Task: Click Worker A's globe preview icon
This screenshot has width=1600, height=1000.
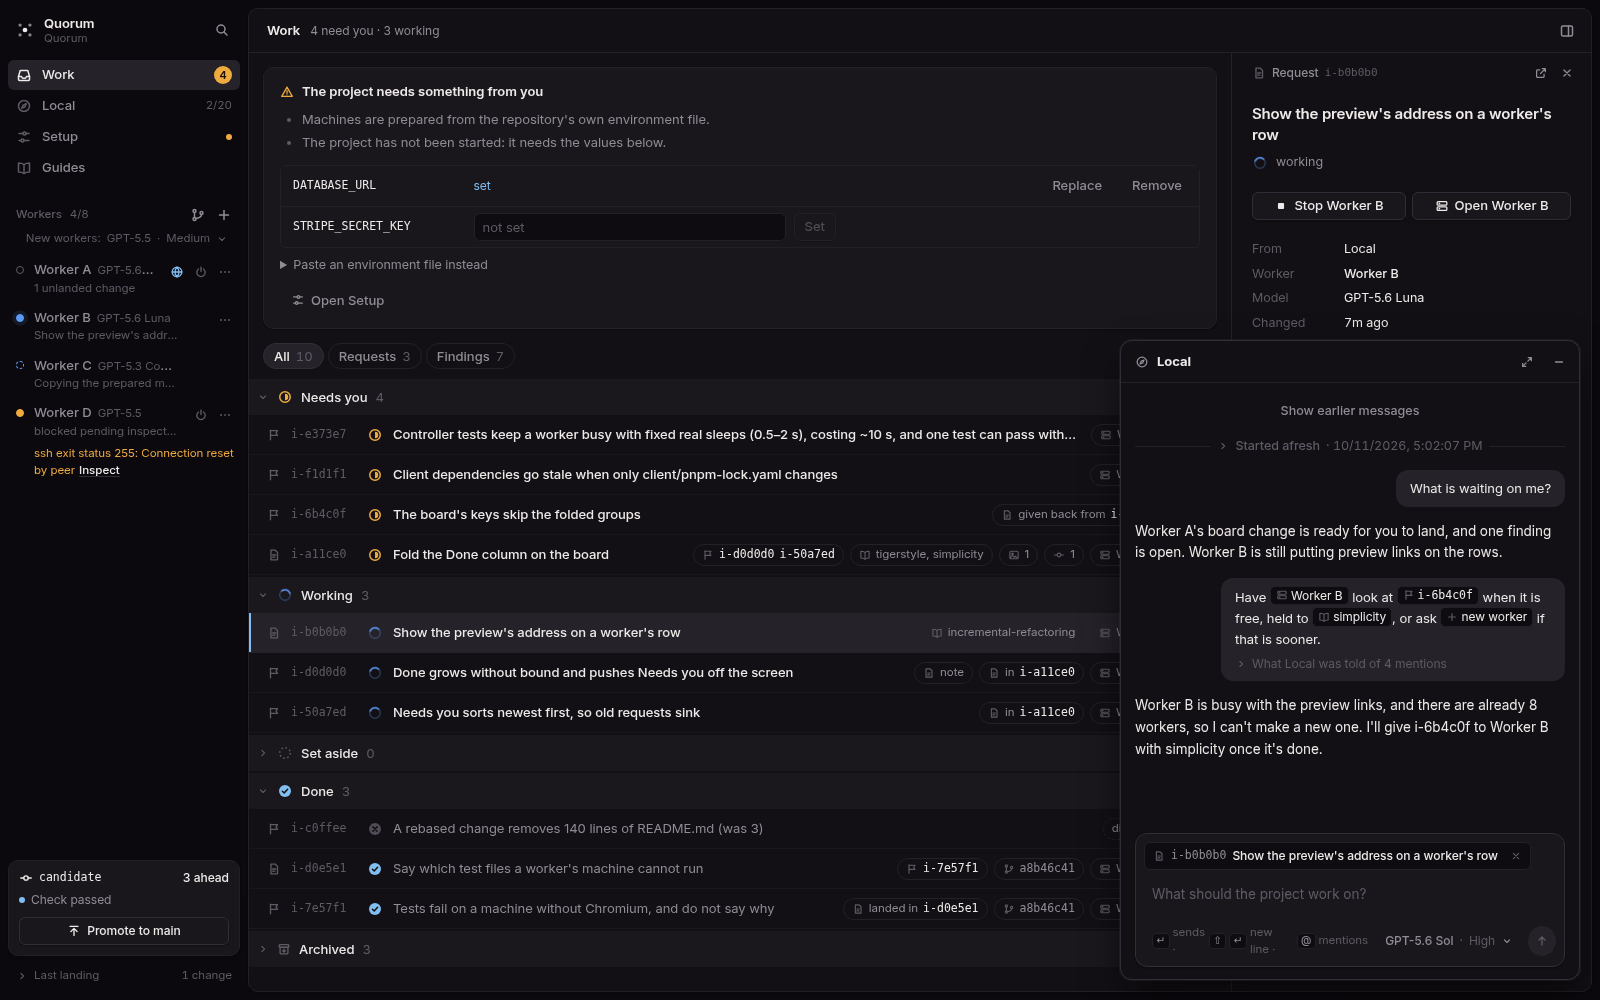Action: [x=177, y=272]
